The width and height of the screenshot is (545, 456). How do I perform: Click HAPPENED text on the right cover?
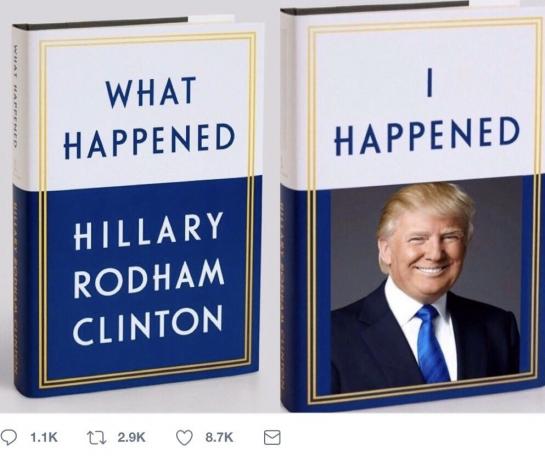pyautogui.click(x=427, y=135)
